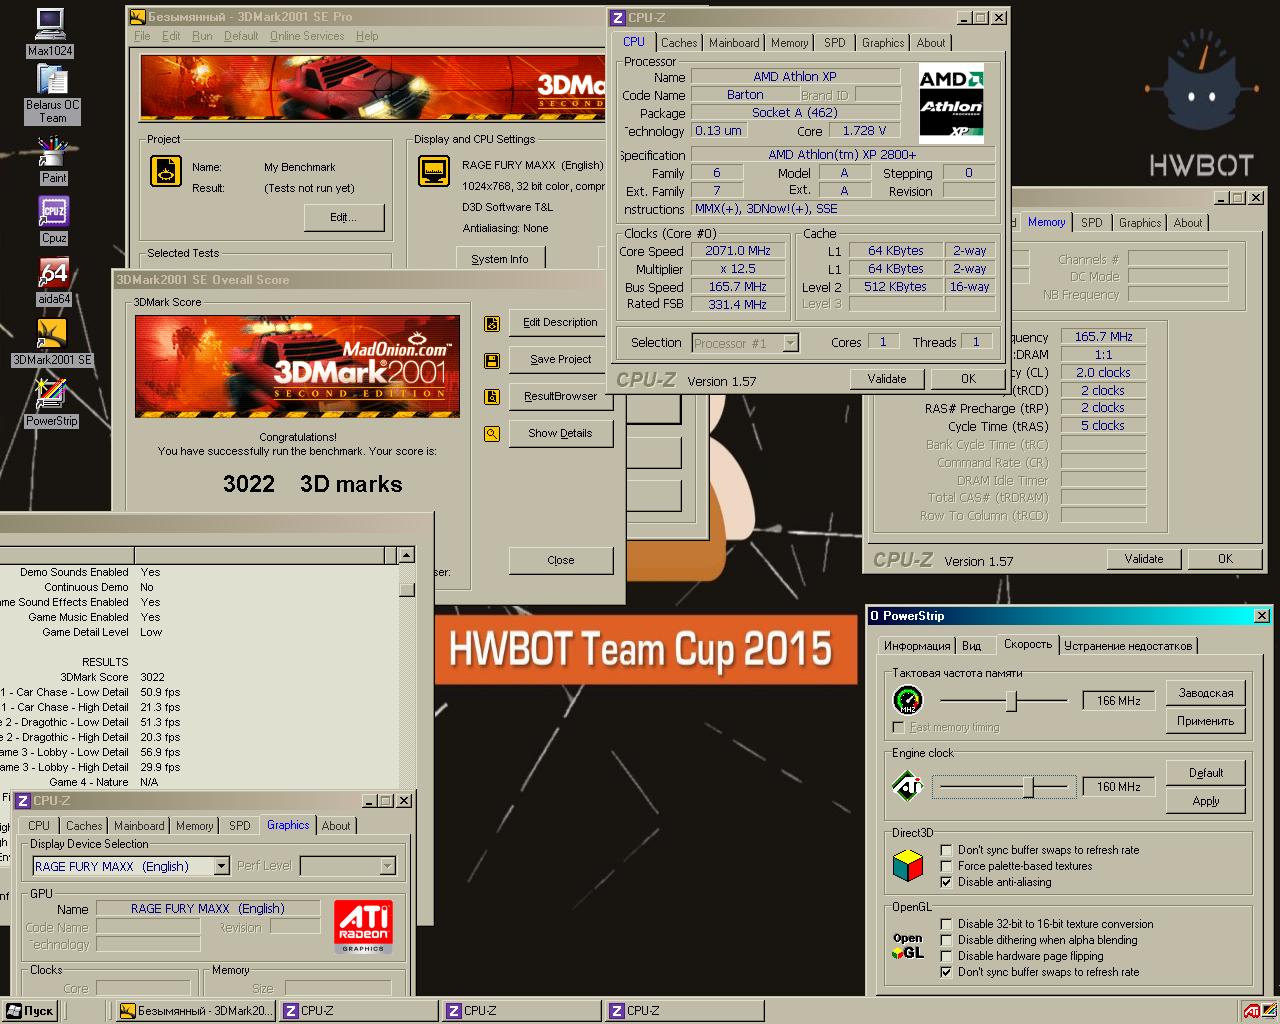Click the ATI tray icon in system tray

(x=1252, y=1011)
